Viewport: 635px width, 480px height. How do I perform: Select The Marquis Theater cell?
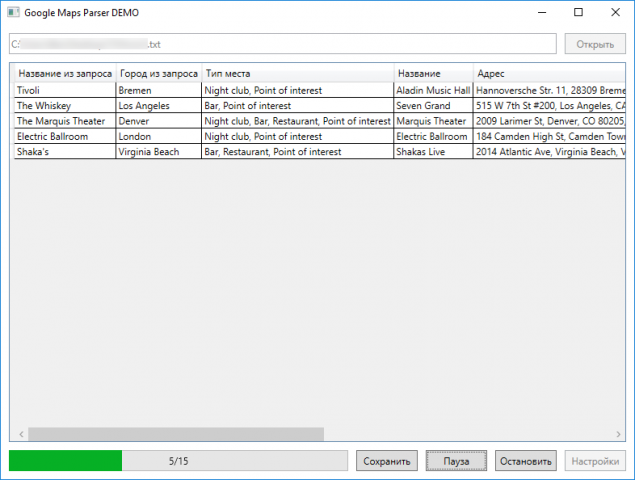pos(65,121)
